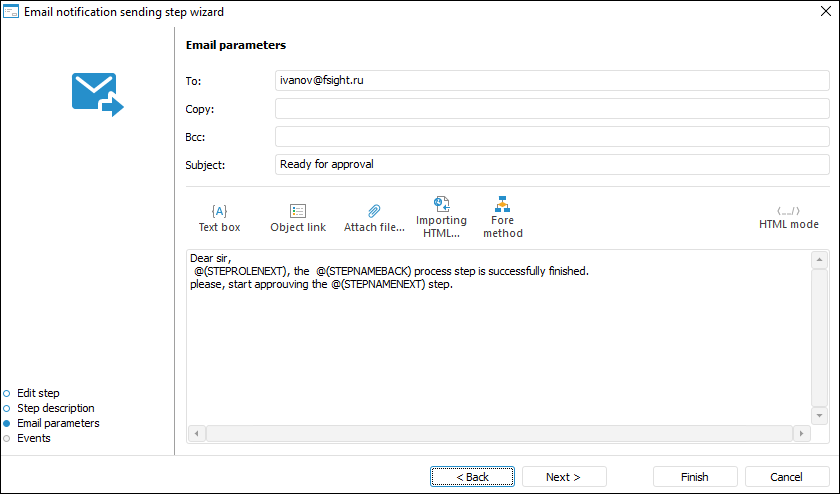Jump to the Events wizard page
The height and width of the screenshot is (494, 840).
(x=33, y=438)
